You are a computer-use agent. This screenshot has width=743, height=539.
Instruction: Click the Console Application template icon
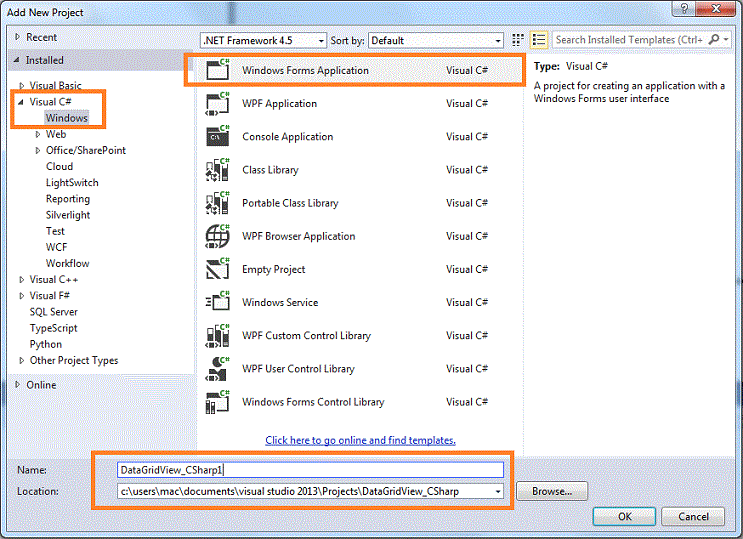tap(217, 136)
